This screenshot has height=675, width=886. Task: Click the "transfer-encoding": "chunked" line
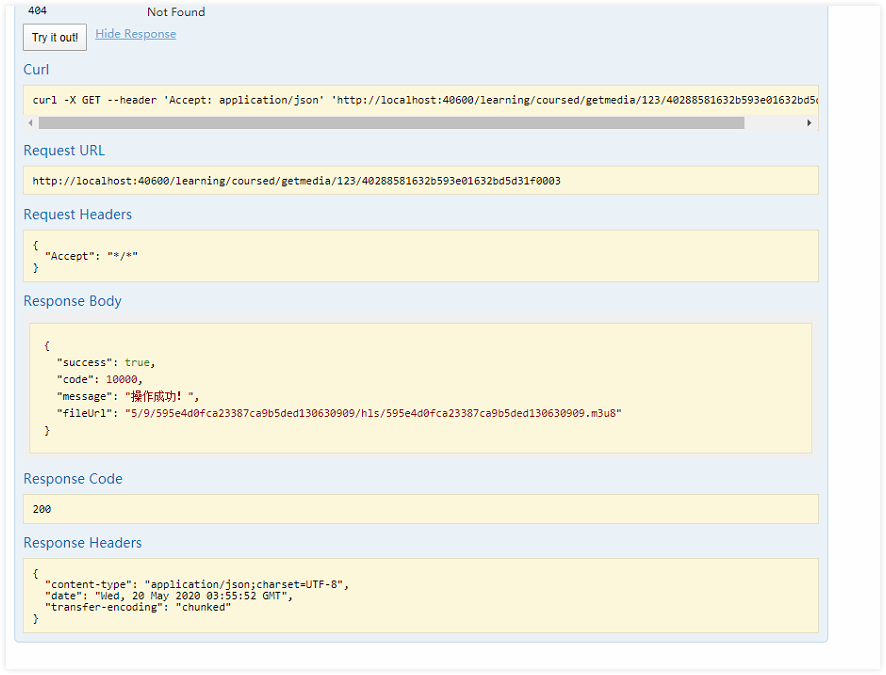pos(138,607)
